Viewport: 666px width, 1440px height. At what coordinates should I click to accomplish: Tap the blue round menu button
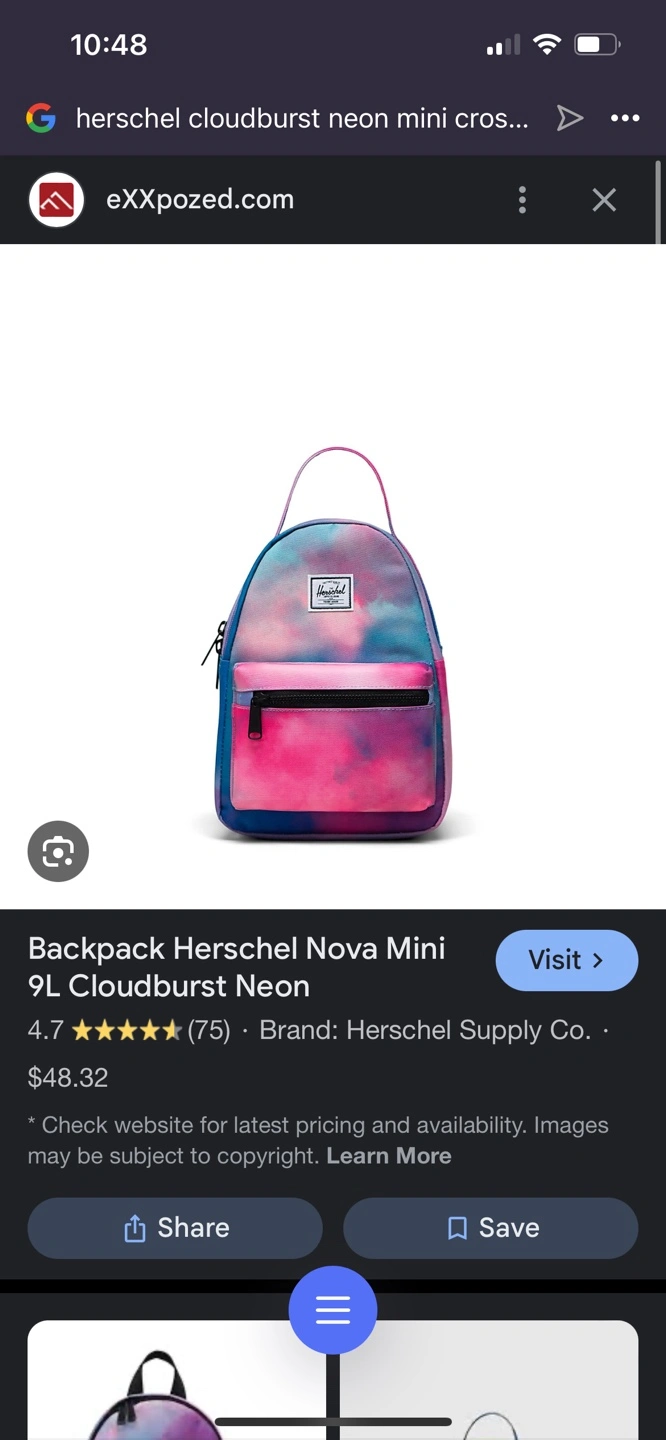pyautogui.click(x=333, y=1310)
